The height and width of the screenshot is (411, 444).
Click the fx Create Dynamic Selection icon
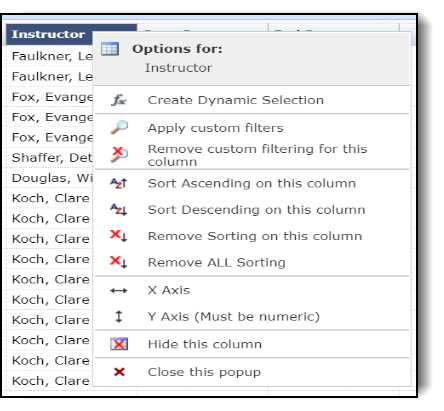[x=119, y=100]
